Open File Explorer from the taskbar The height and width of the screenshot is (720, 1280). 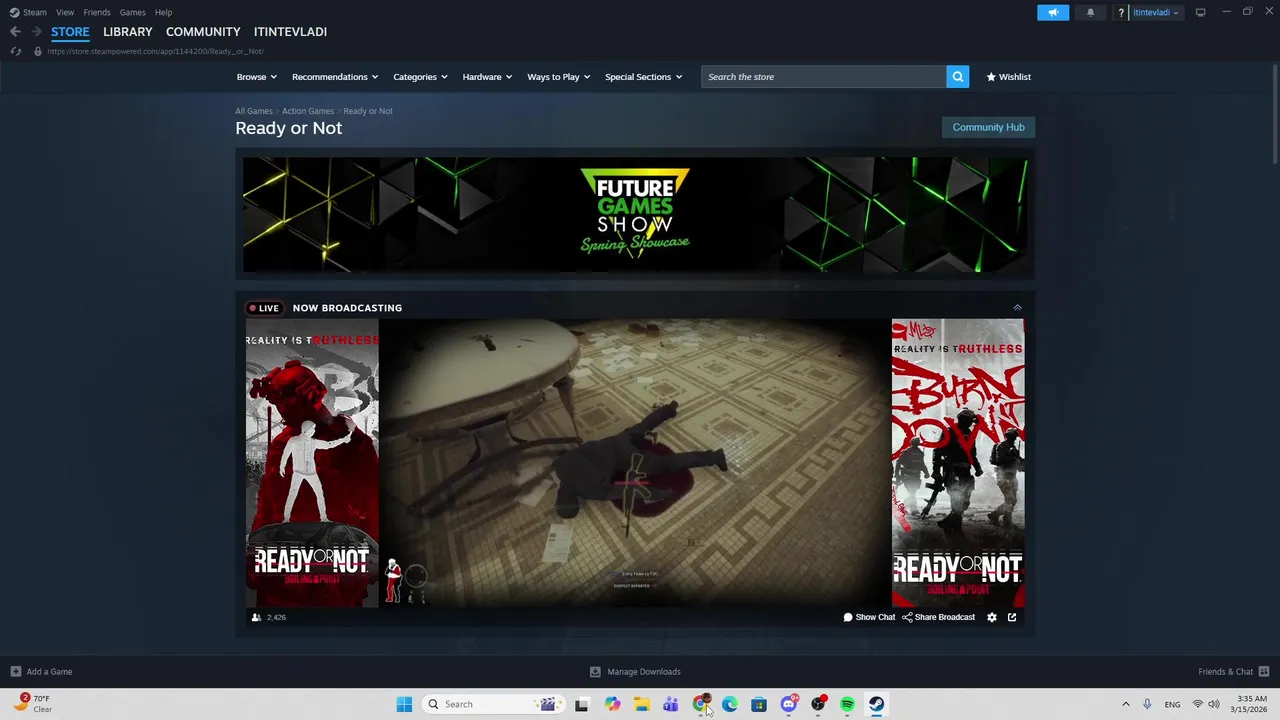coord(641,704)
